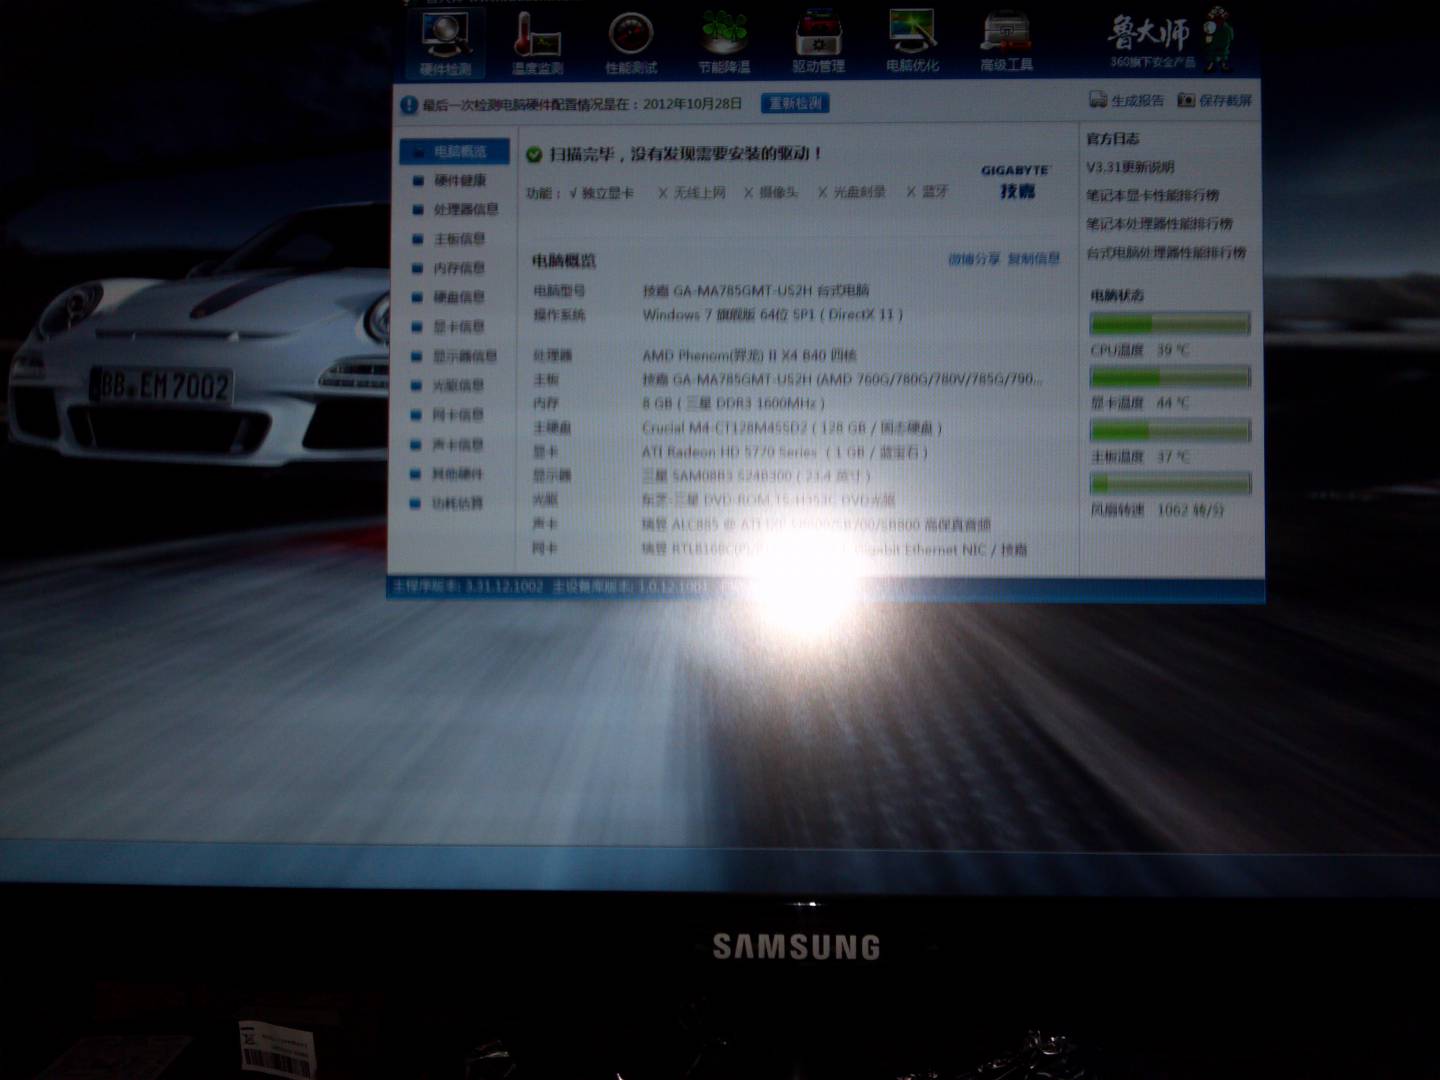Open the 驱动管理 driver management icon

click(818, 41)
